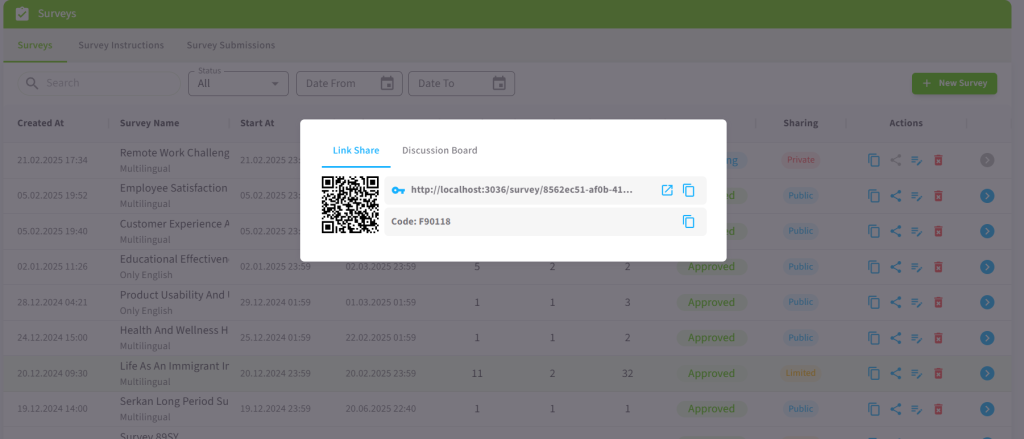Open details arrow for Product Usability
1024x439 pixels.
(987, 302)
